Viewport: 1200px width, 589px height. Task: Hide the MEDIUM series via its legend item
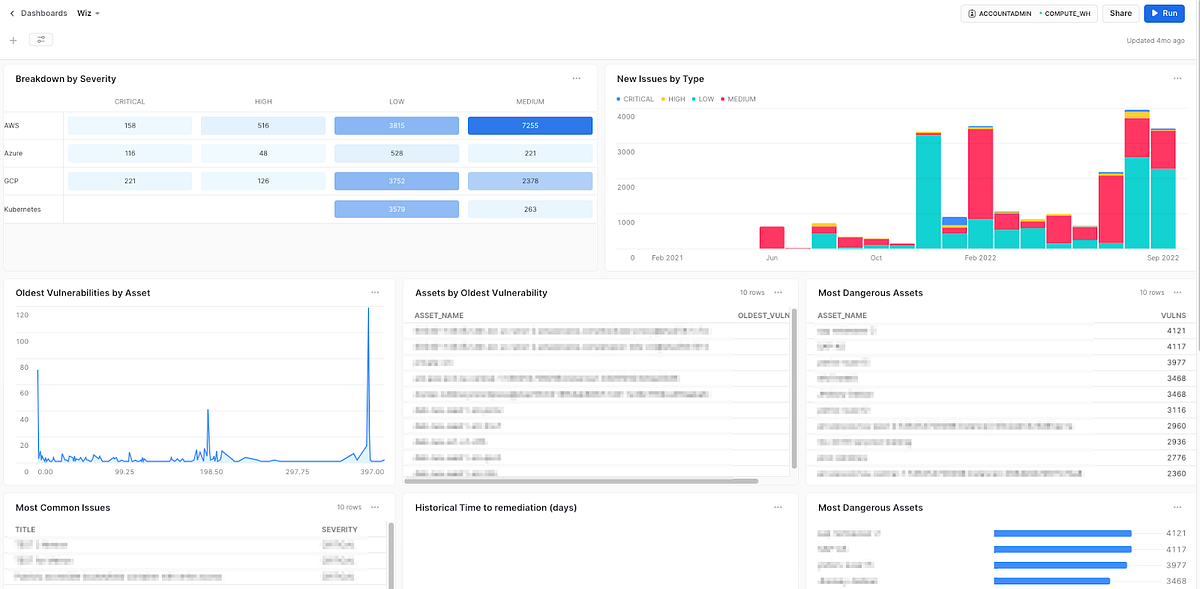click(739, 100)
